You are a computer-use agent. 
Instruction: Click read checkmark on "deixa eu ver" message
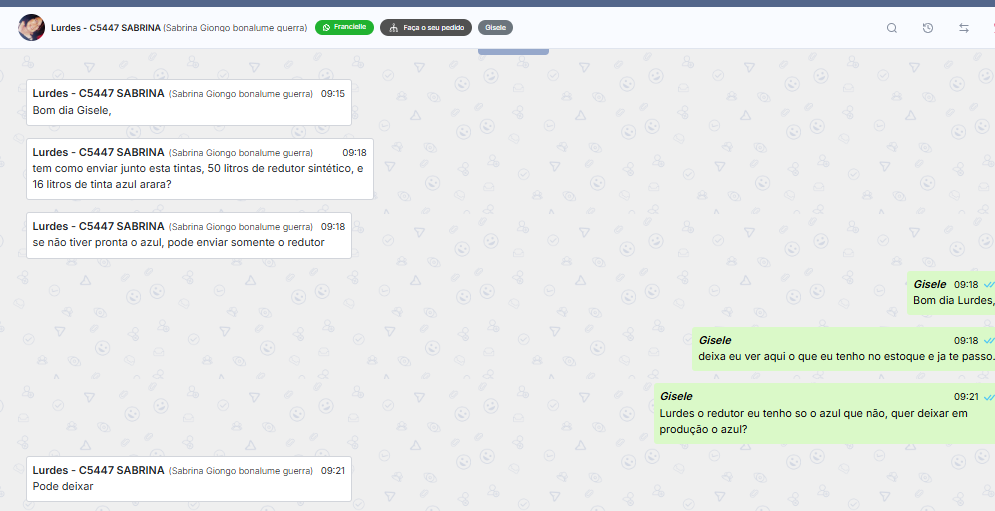tap(988, 341)
